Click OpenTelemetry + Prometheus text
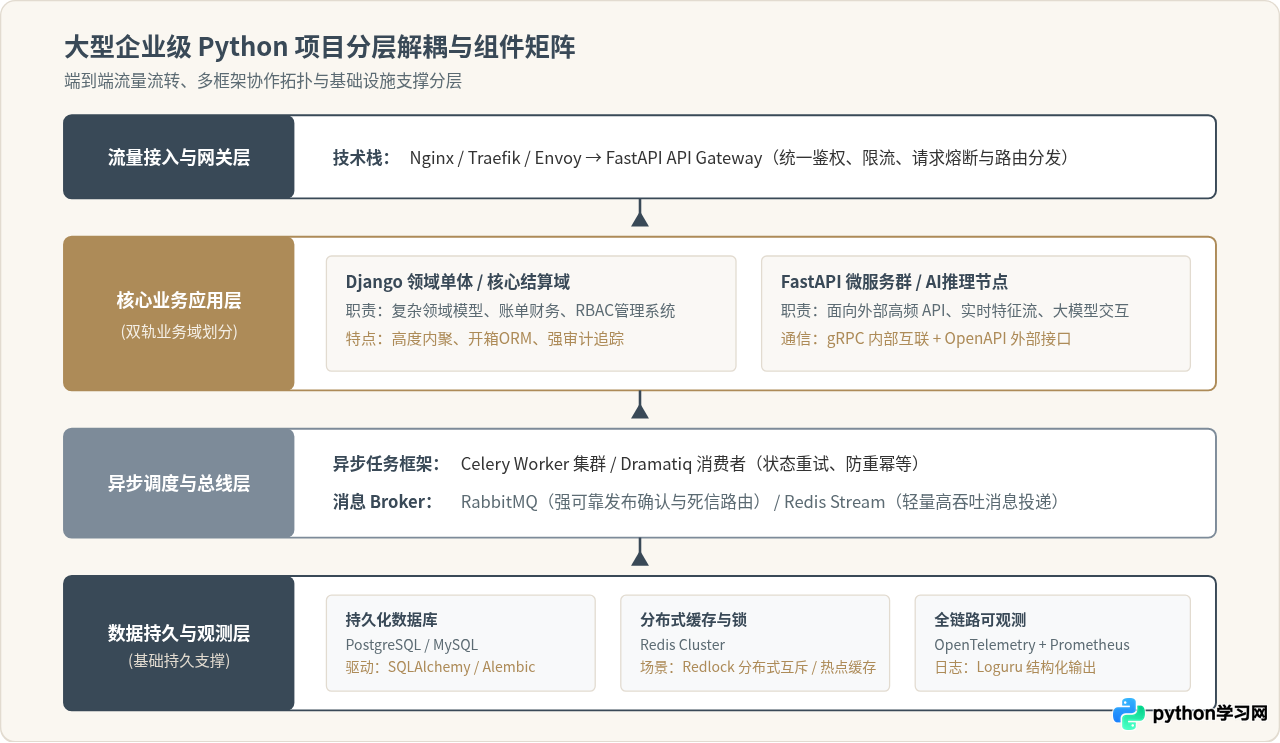 point(1032,645)
